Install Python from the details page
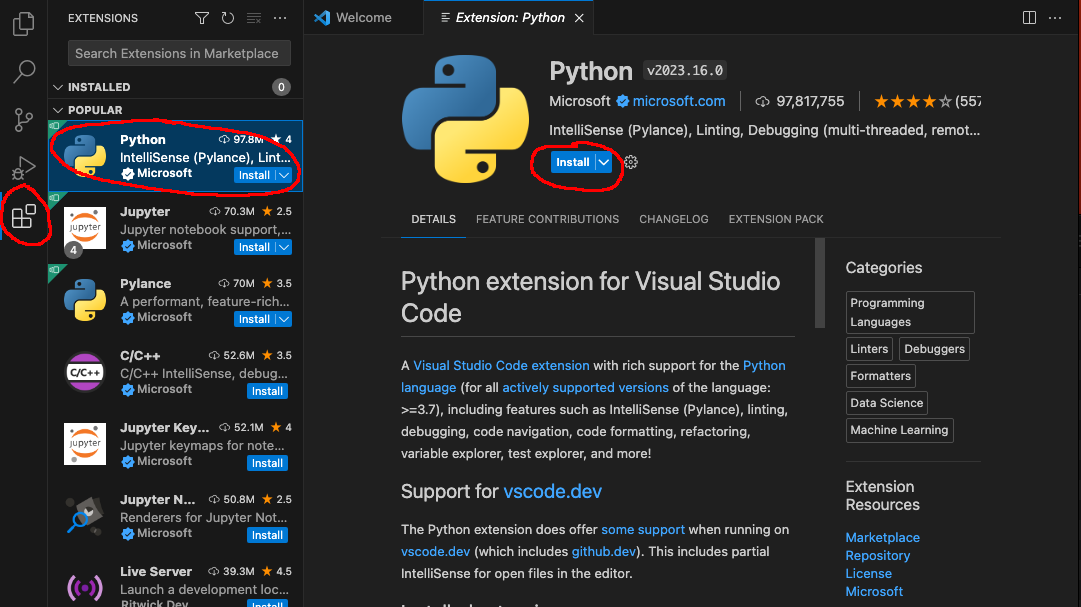The width and height of the screenshot is (1081, 607). pos(573,162)
